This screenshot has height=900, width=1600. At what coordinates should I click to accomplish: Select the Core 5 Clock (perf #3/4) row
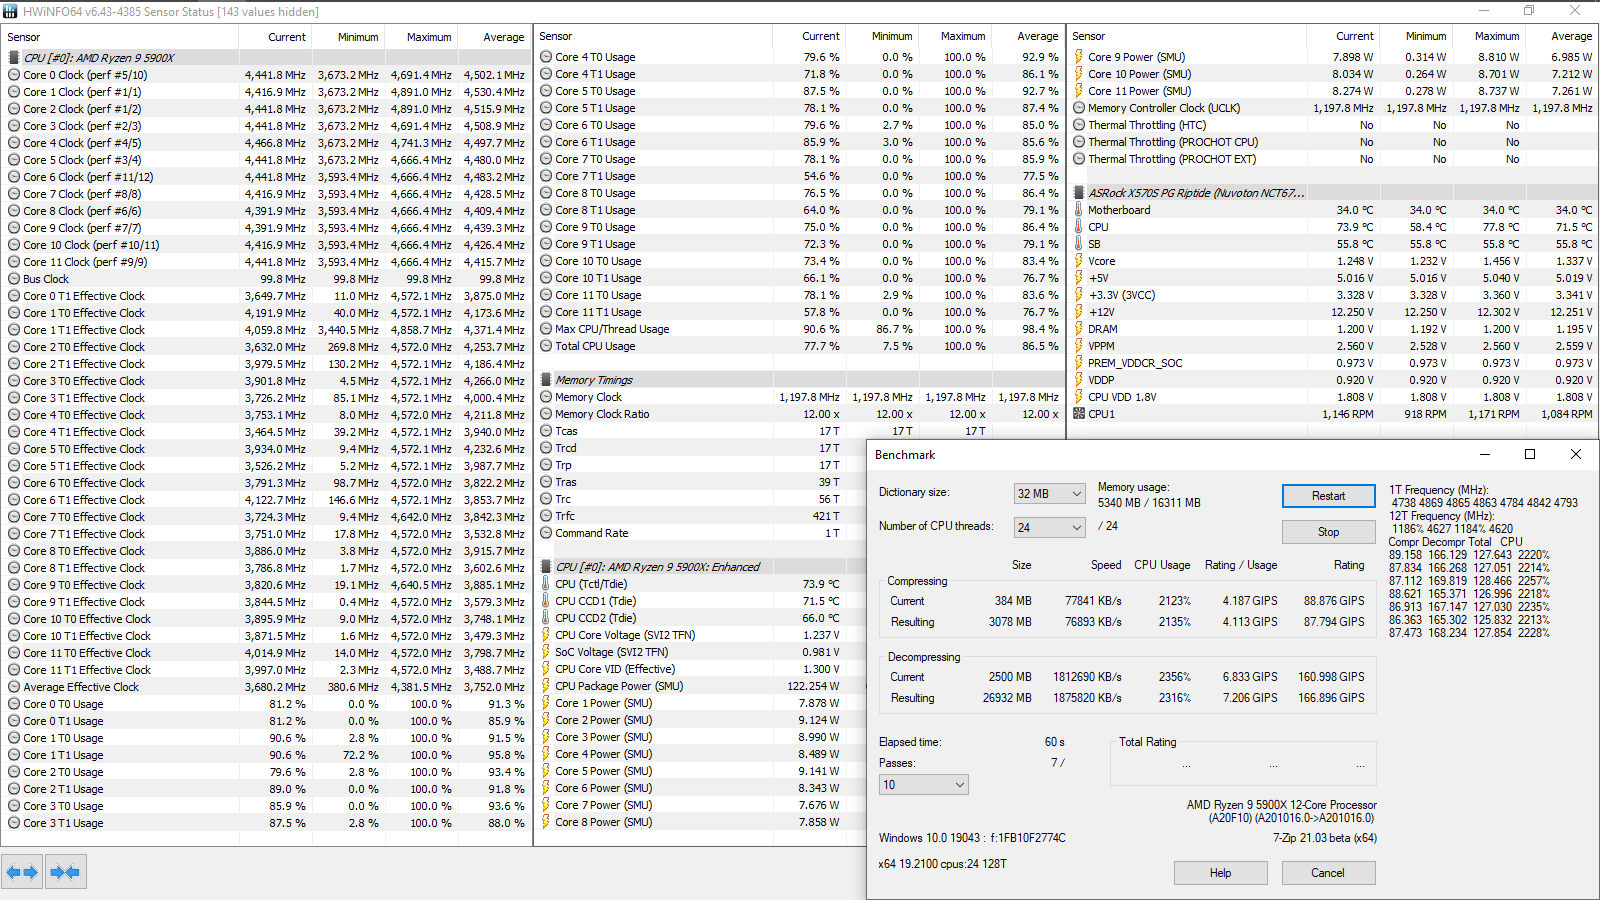(266, 160)
